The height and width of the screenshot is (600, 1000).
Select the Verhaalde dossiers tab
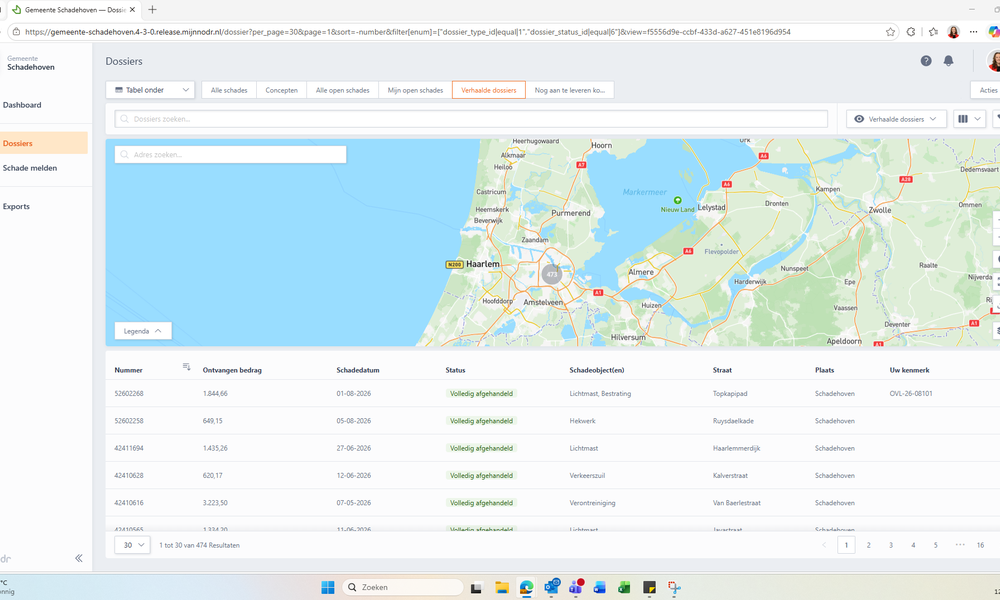point(489,90)
